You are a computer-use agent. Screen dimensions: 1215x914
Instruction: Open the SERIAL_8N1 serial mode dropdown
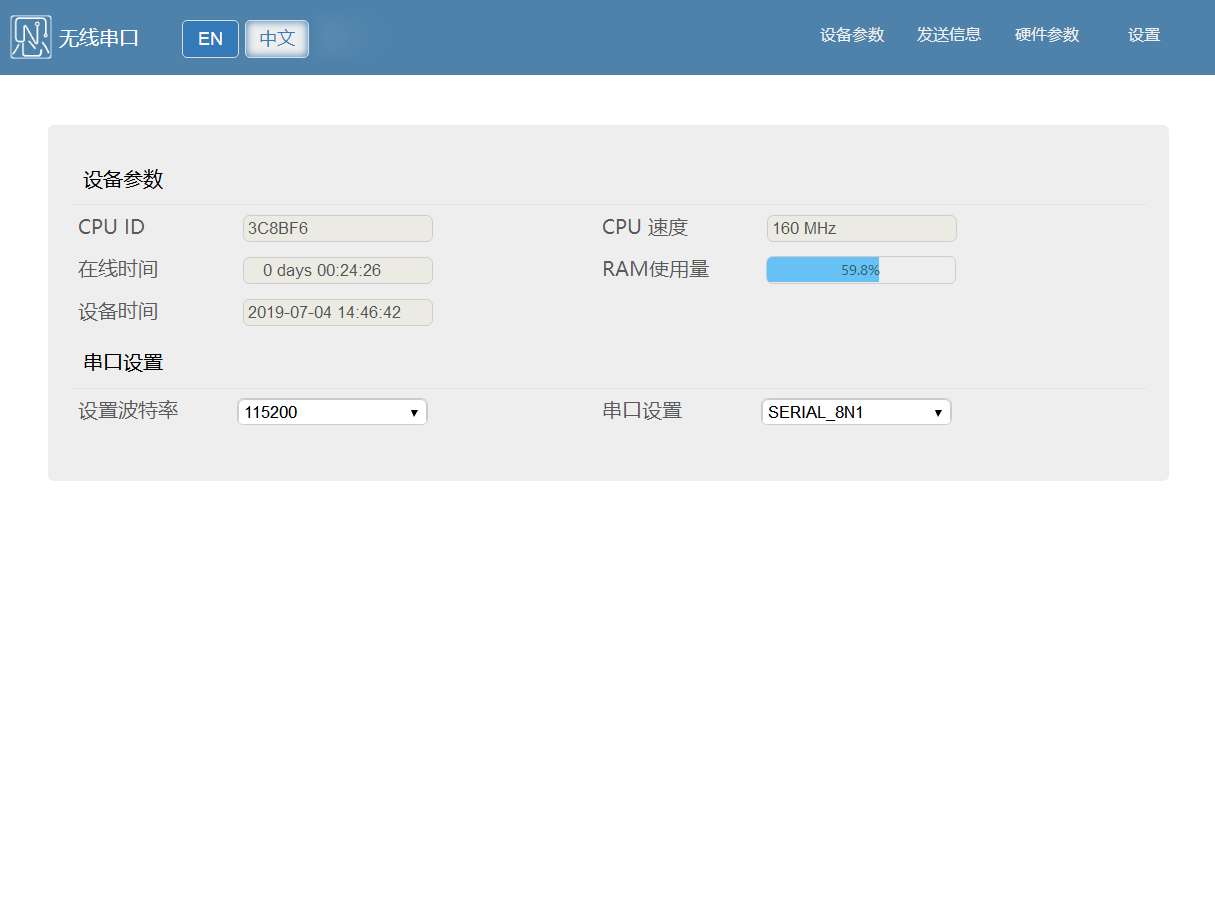pos(856,412)
